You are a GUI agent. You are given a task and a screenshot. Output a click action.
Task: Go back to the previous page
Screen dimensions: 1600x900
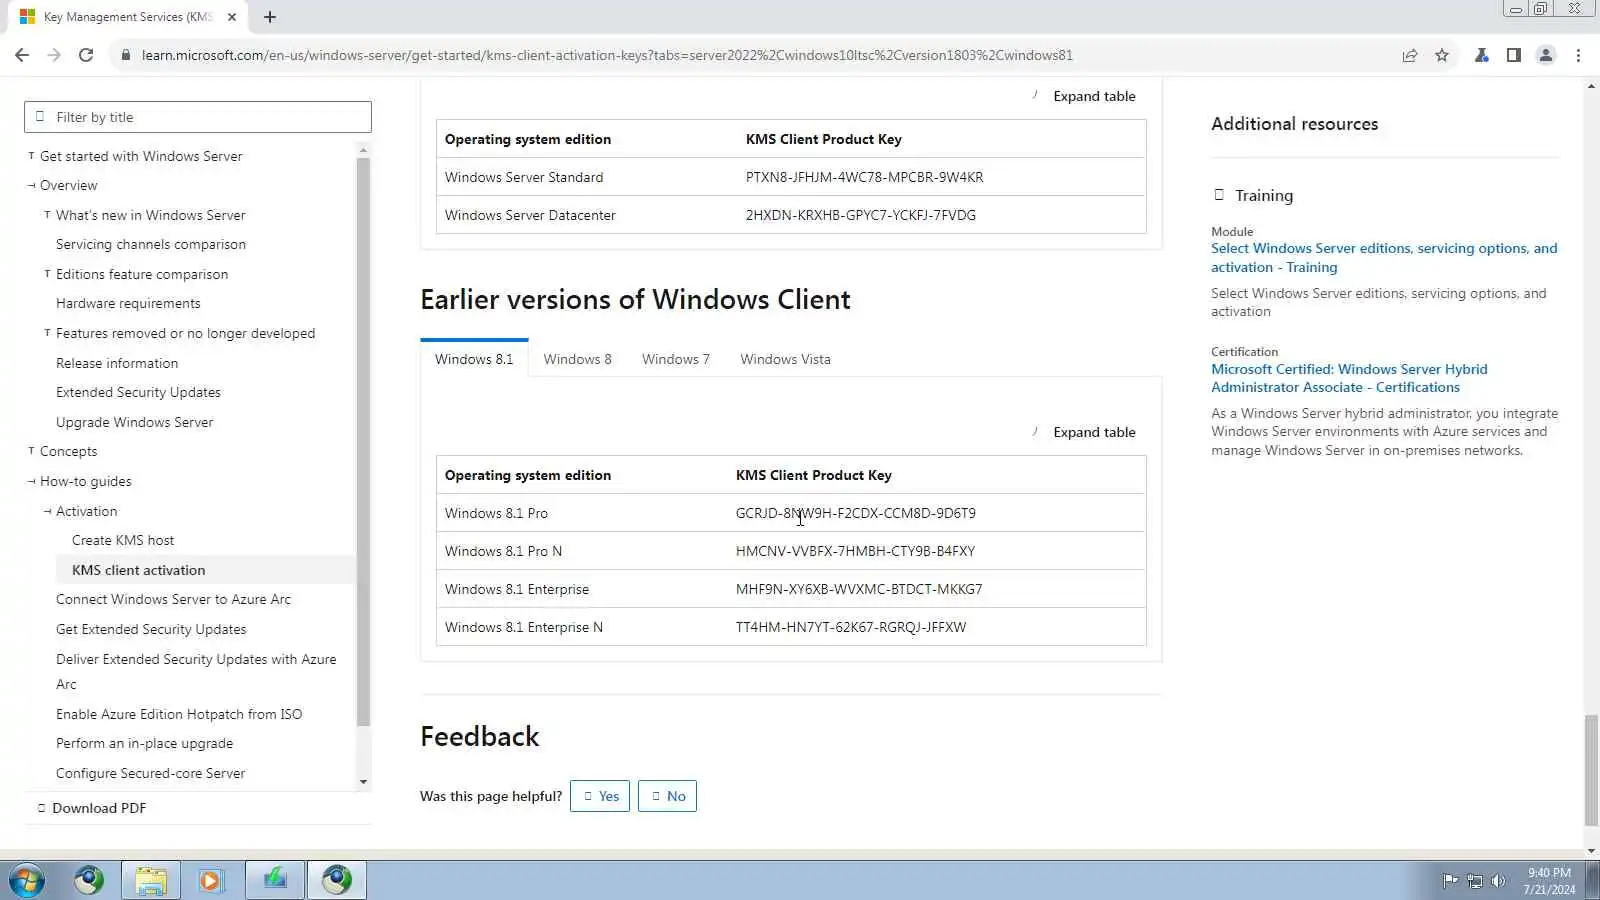pos(22,55)
